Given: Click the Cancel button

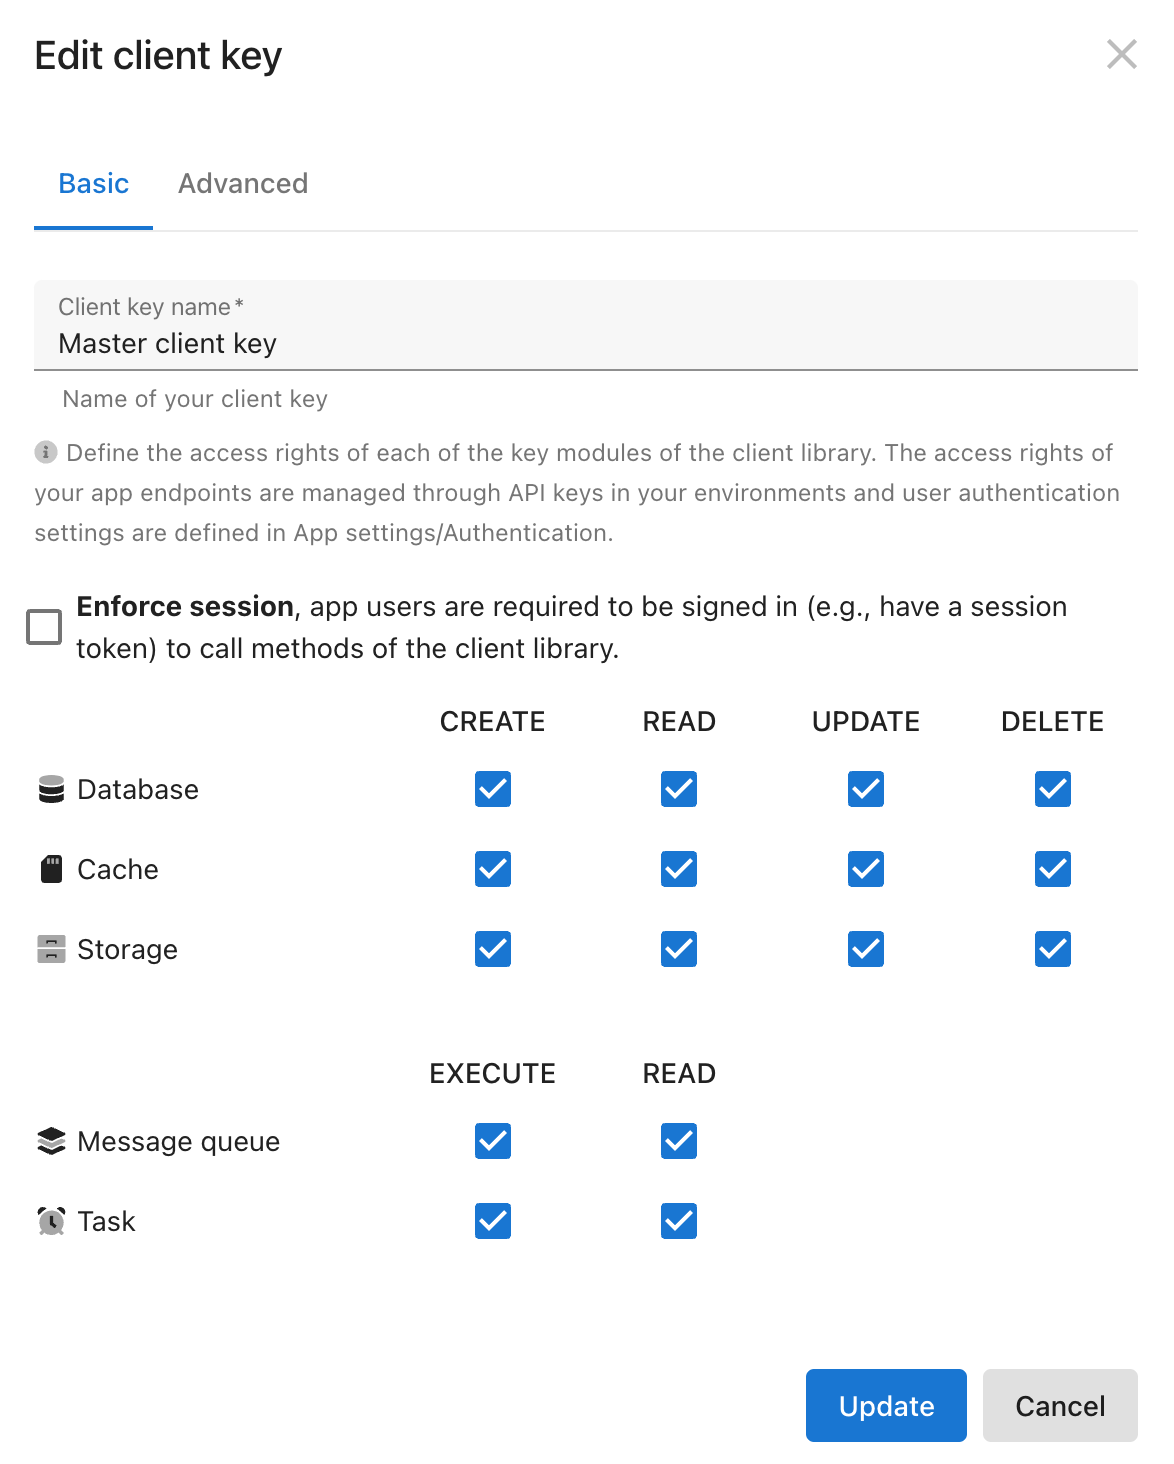Looking at the screenshot, I should pyautogui.click(x=1060, y=1406).
